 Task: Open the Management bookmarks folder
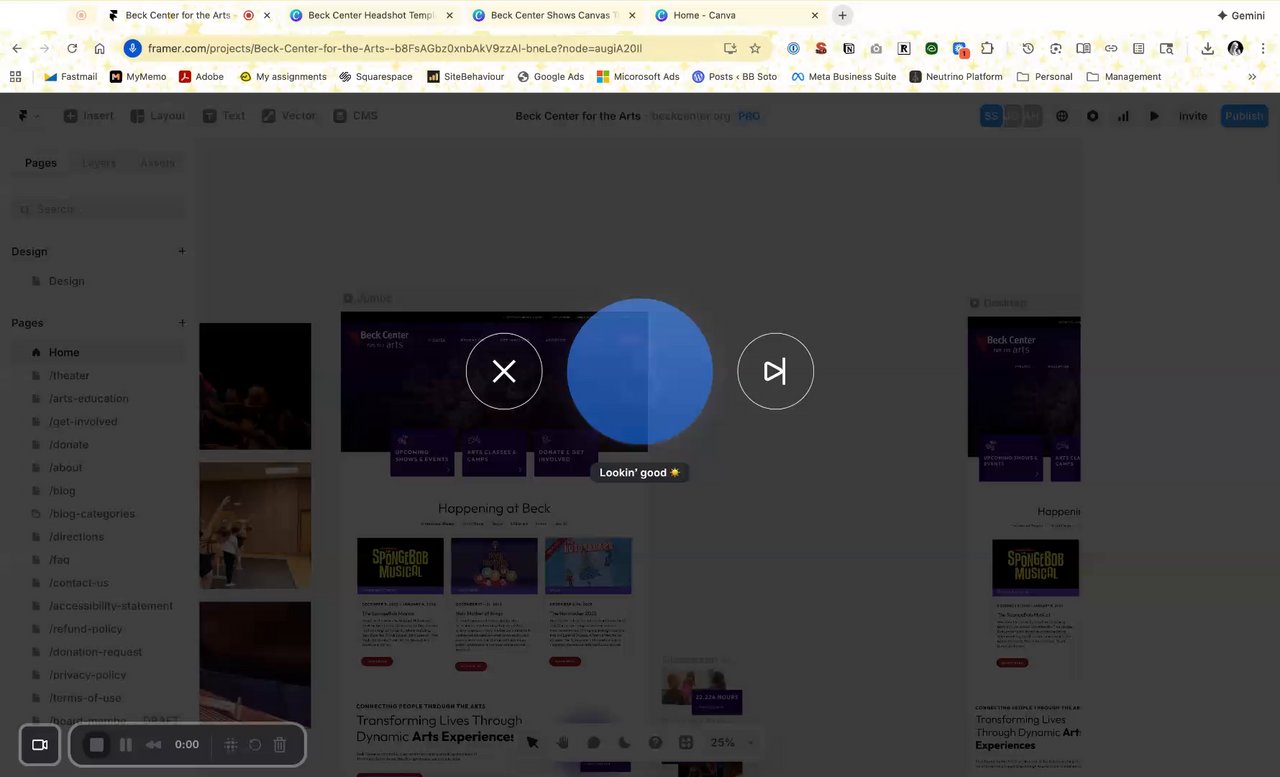(1123, 76)
